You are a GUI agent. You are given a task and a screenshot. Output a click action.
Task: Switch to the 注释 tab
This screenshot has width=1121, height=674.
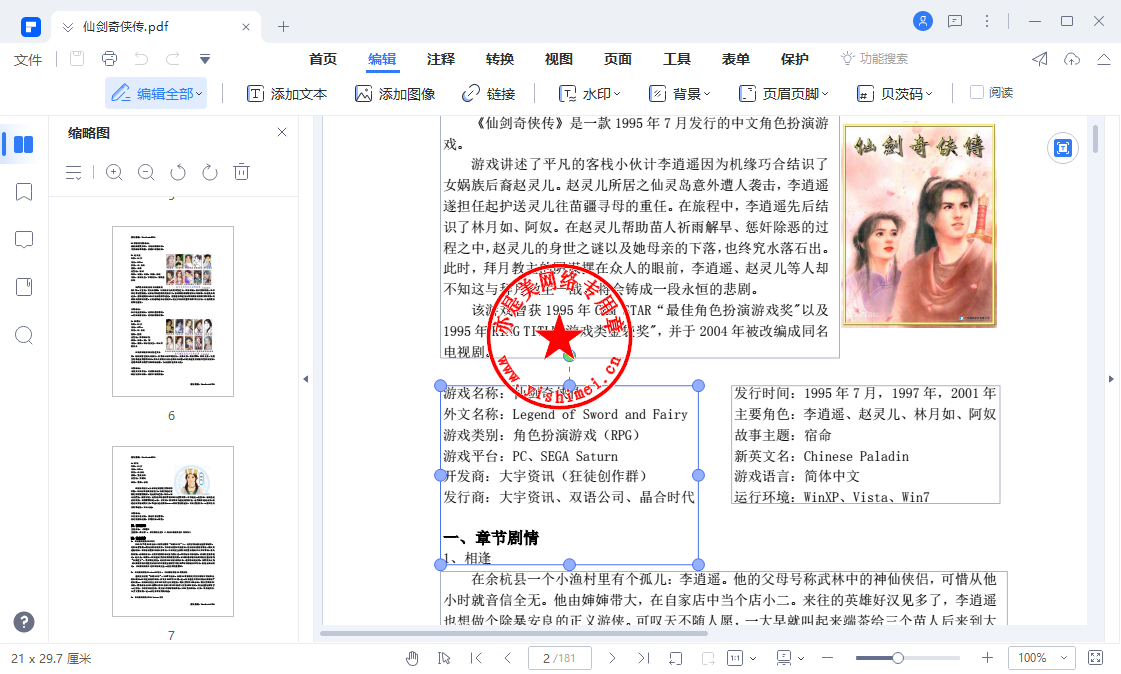441,59
